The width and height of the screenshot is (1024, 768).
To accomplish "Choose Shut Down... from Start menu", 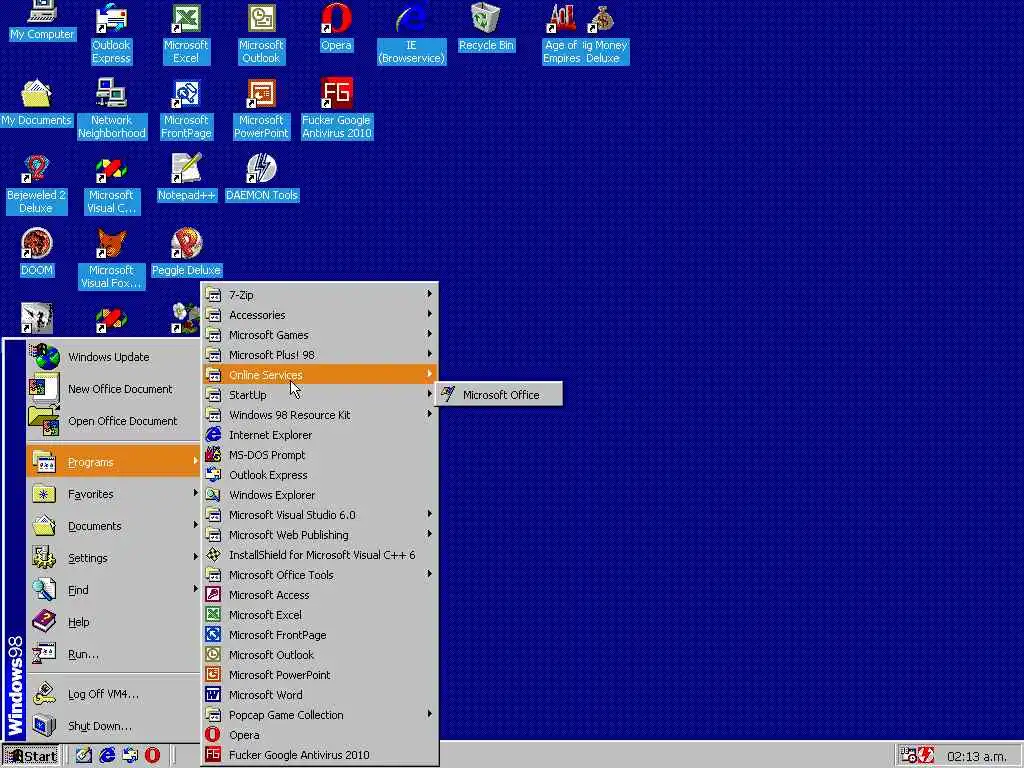I will click(114, 726).
